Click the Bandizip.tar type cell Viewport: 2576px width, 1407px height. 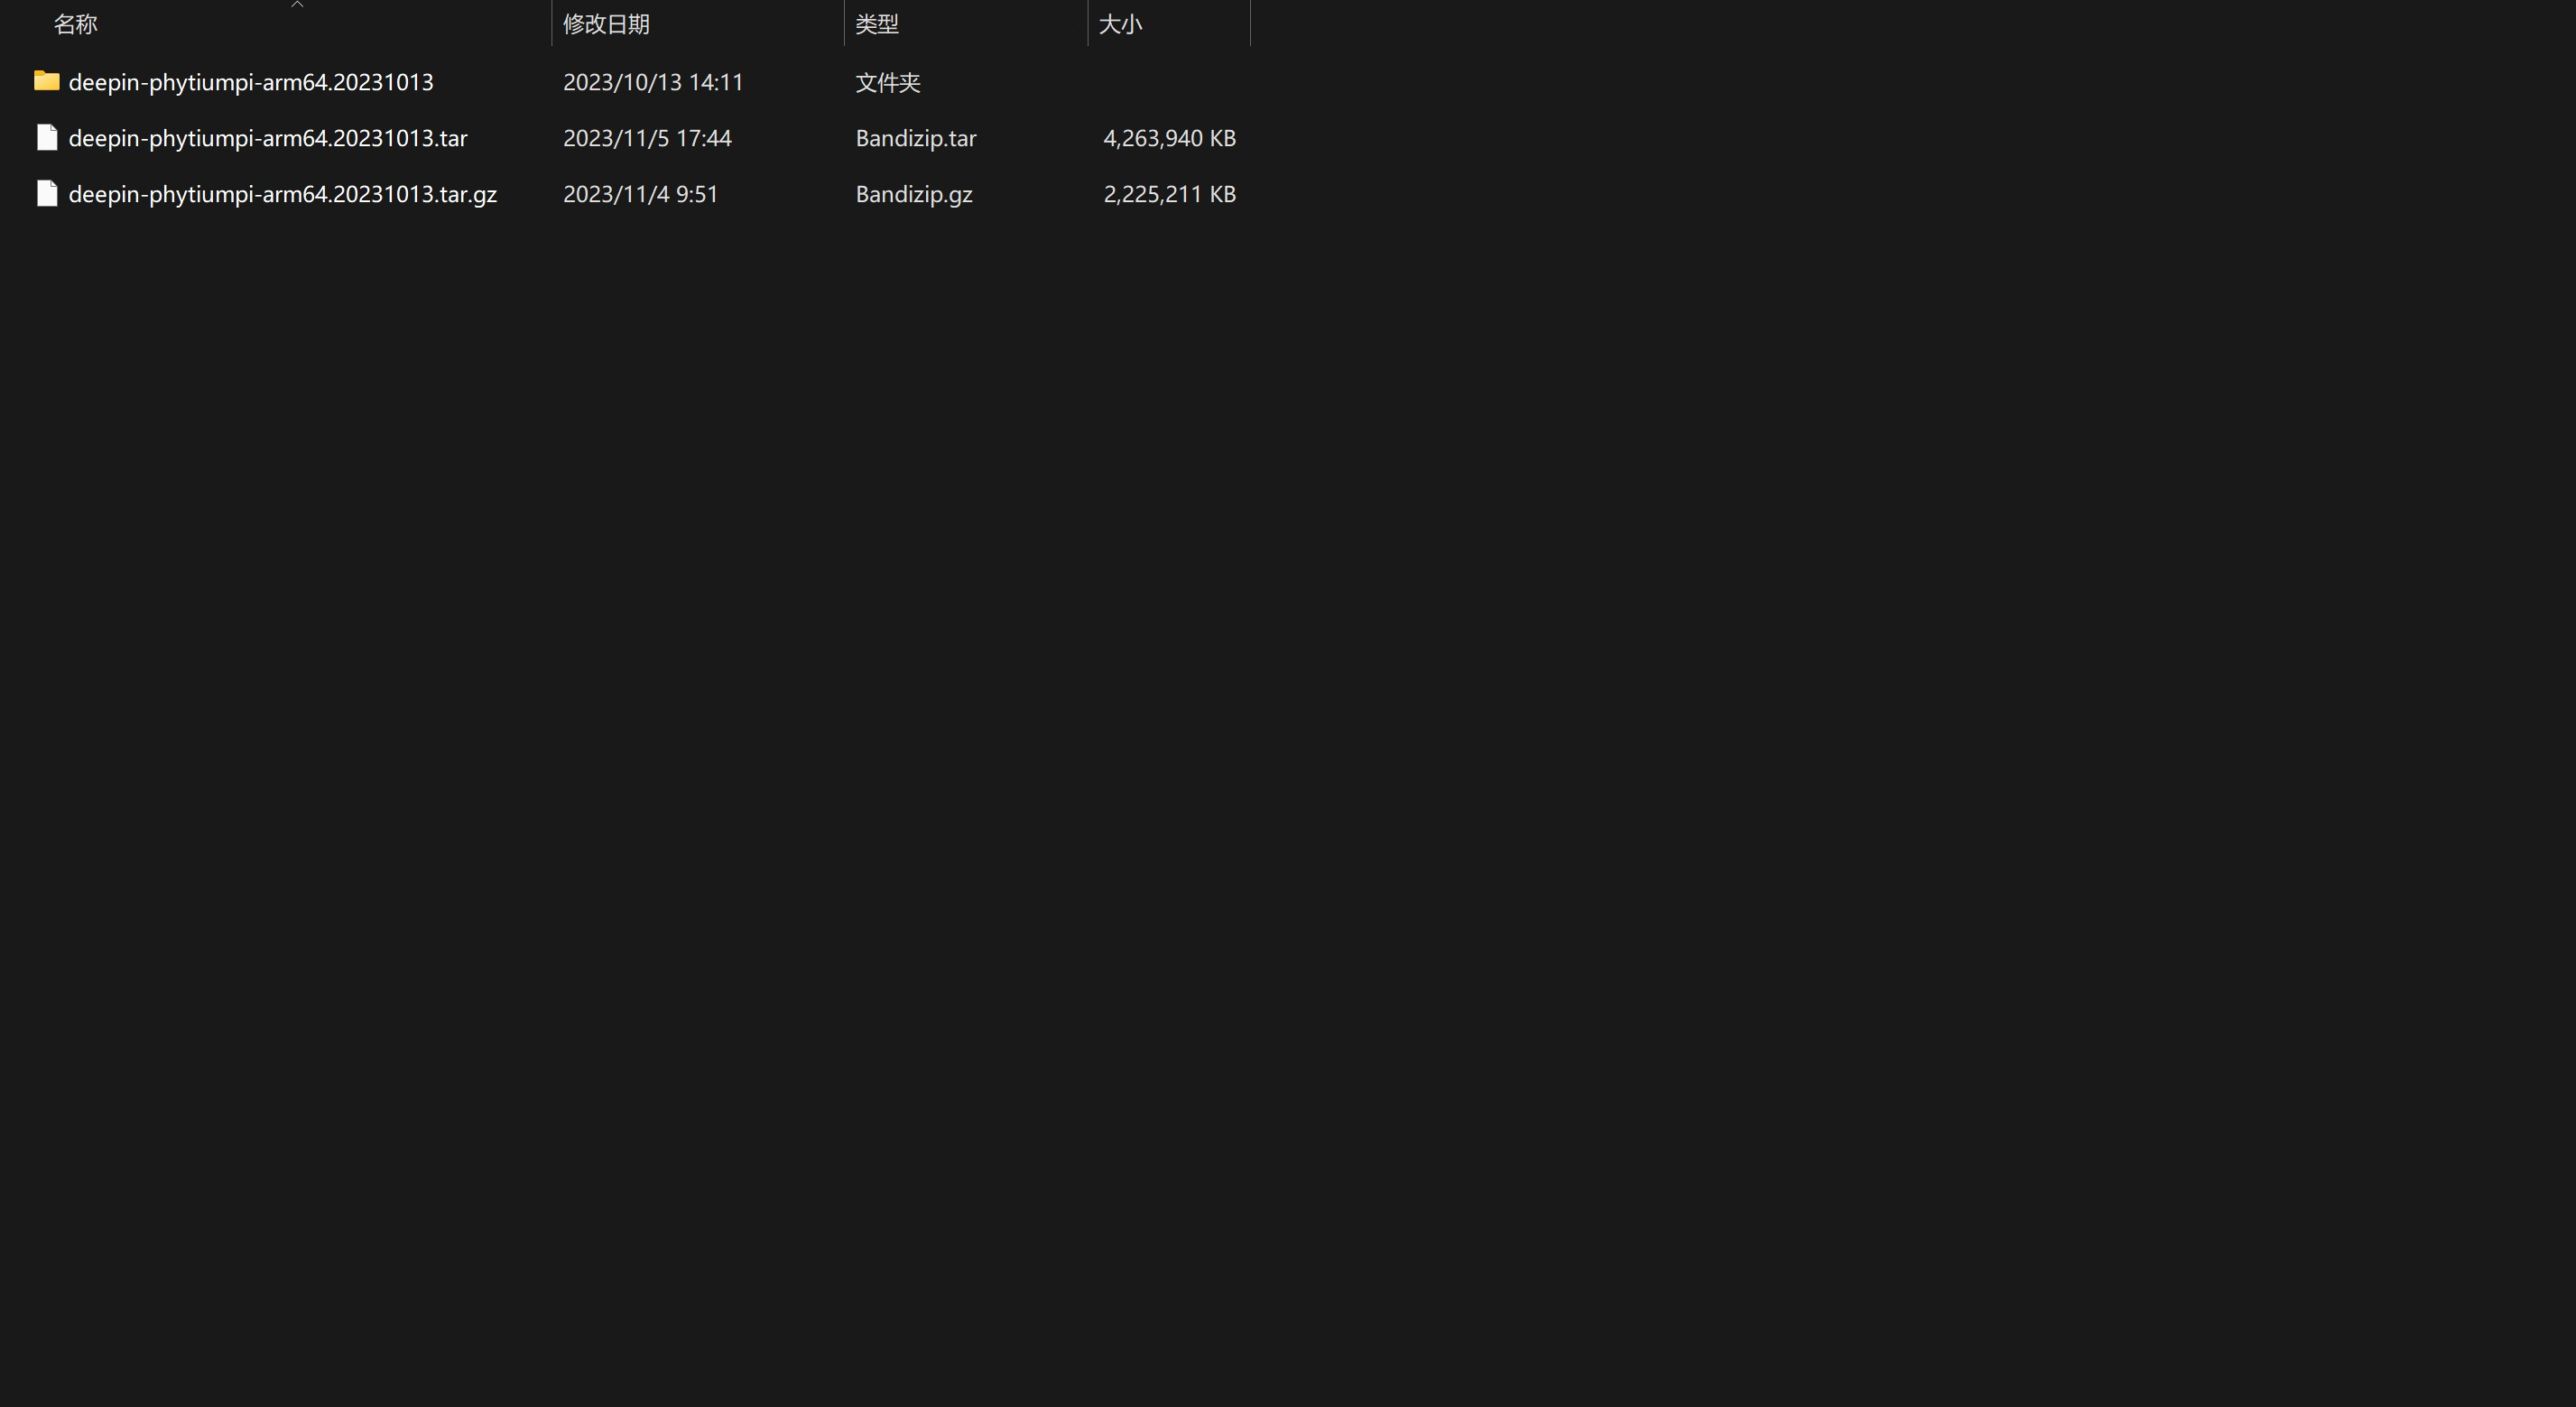click(916, 138)
